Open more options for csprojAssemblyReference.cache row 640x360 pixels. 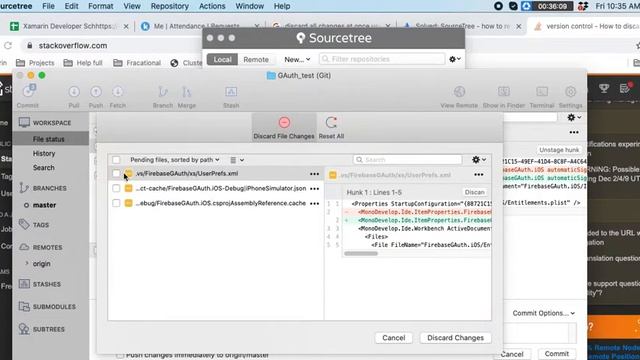tap(314, 203)
